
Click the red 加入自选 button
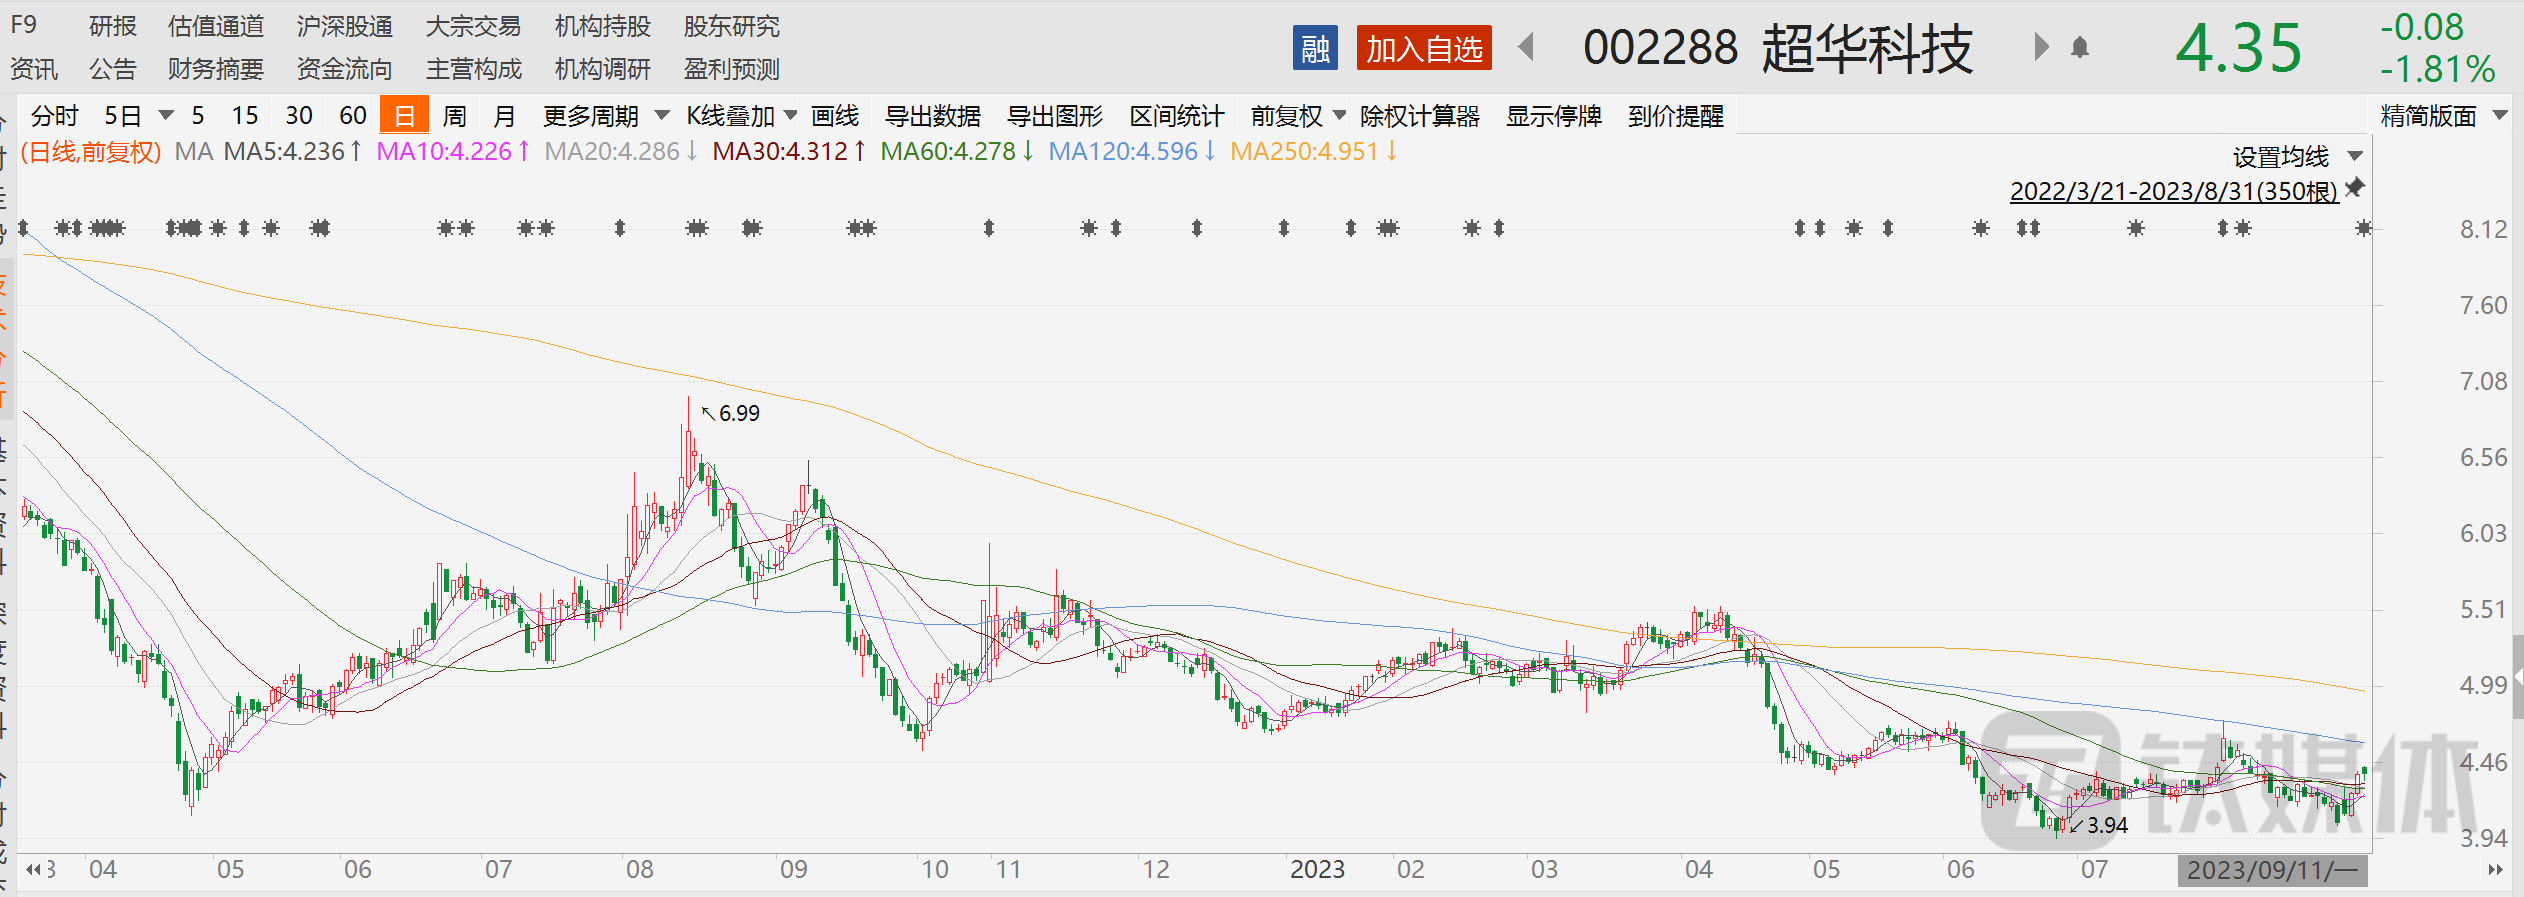(1423, 48)
